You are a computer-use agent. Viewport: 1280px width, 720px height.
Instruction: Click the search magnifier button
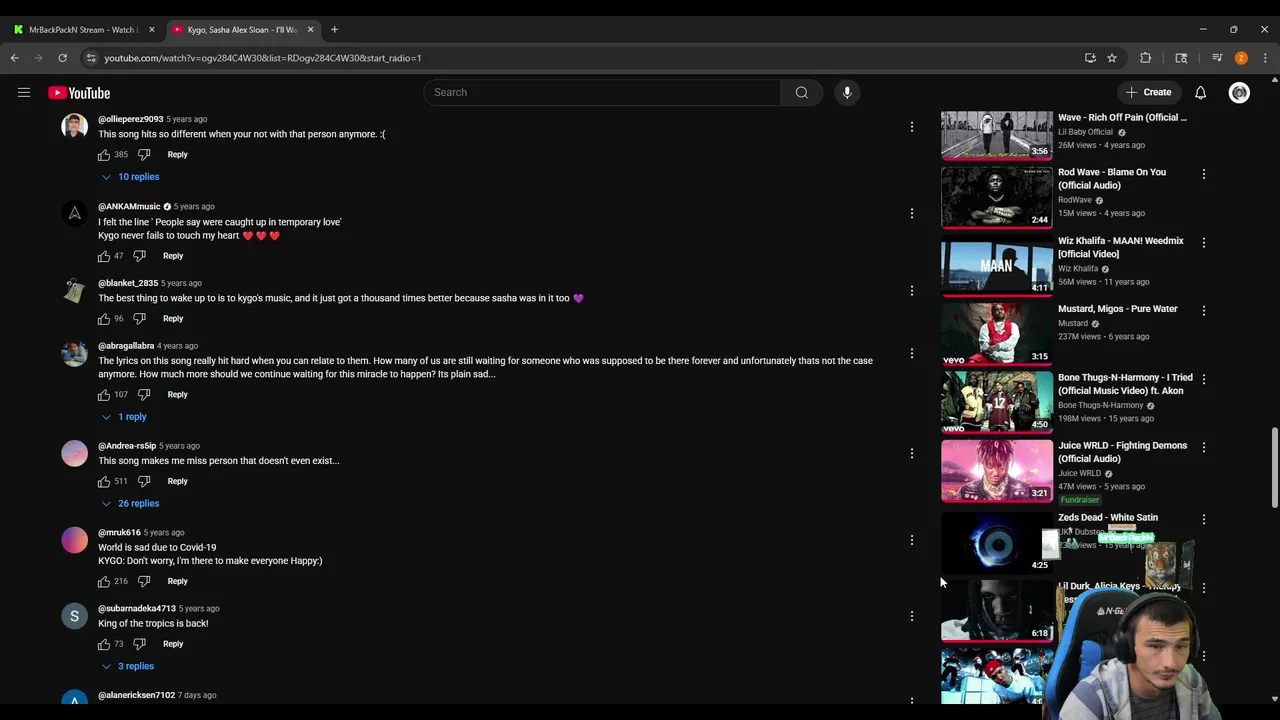[801, 93]
